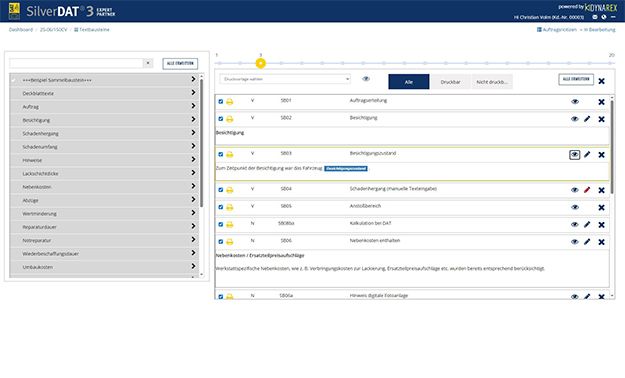
Task: Select the Druckbar filter tab
Action: 450,82
